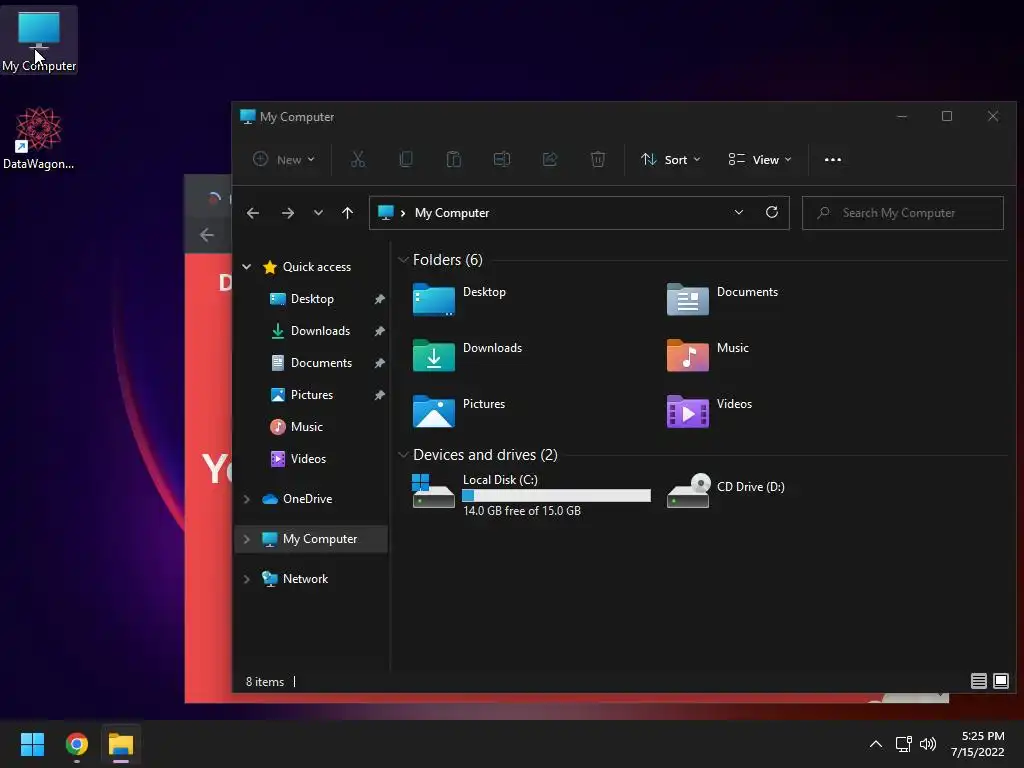Open the New dropdown menu
Viewport: 1024px width, 768px height.
click(x=284, y=159)
